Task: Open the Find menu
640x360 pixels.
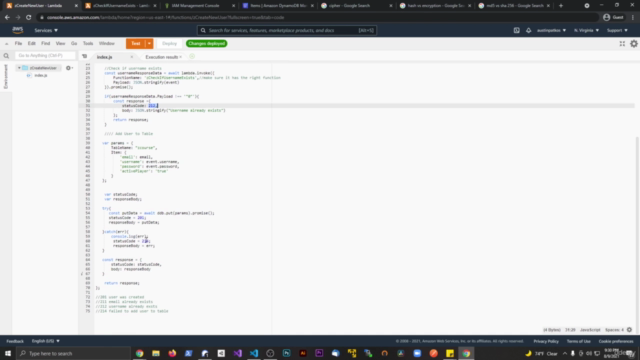Action: tap(45, 43)
